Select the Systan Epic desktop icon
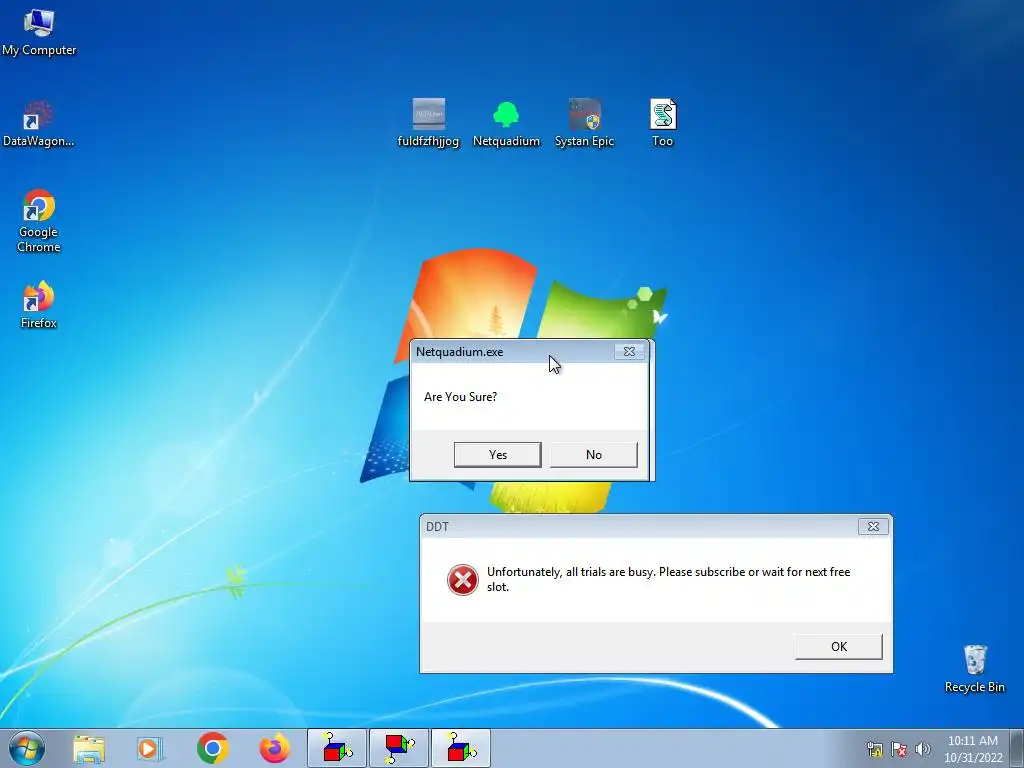 (x=584, y=123)
